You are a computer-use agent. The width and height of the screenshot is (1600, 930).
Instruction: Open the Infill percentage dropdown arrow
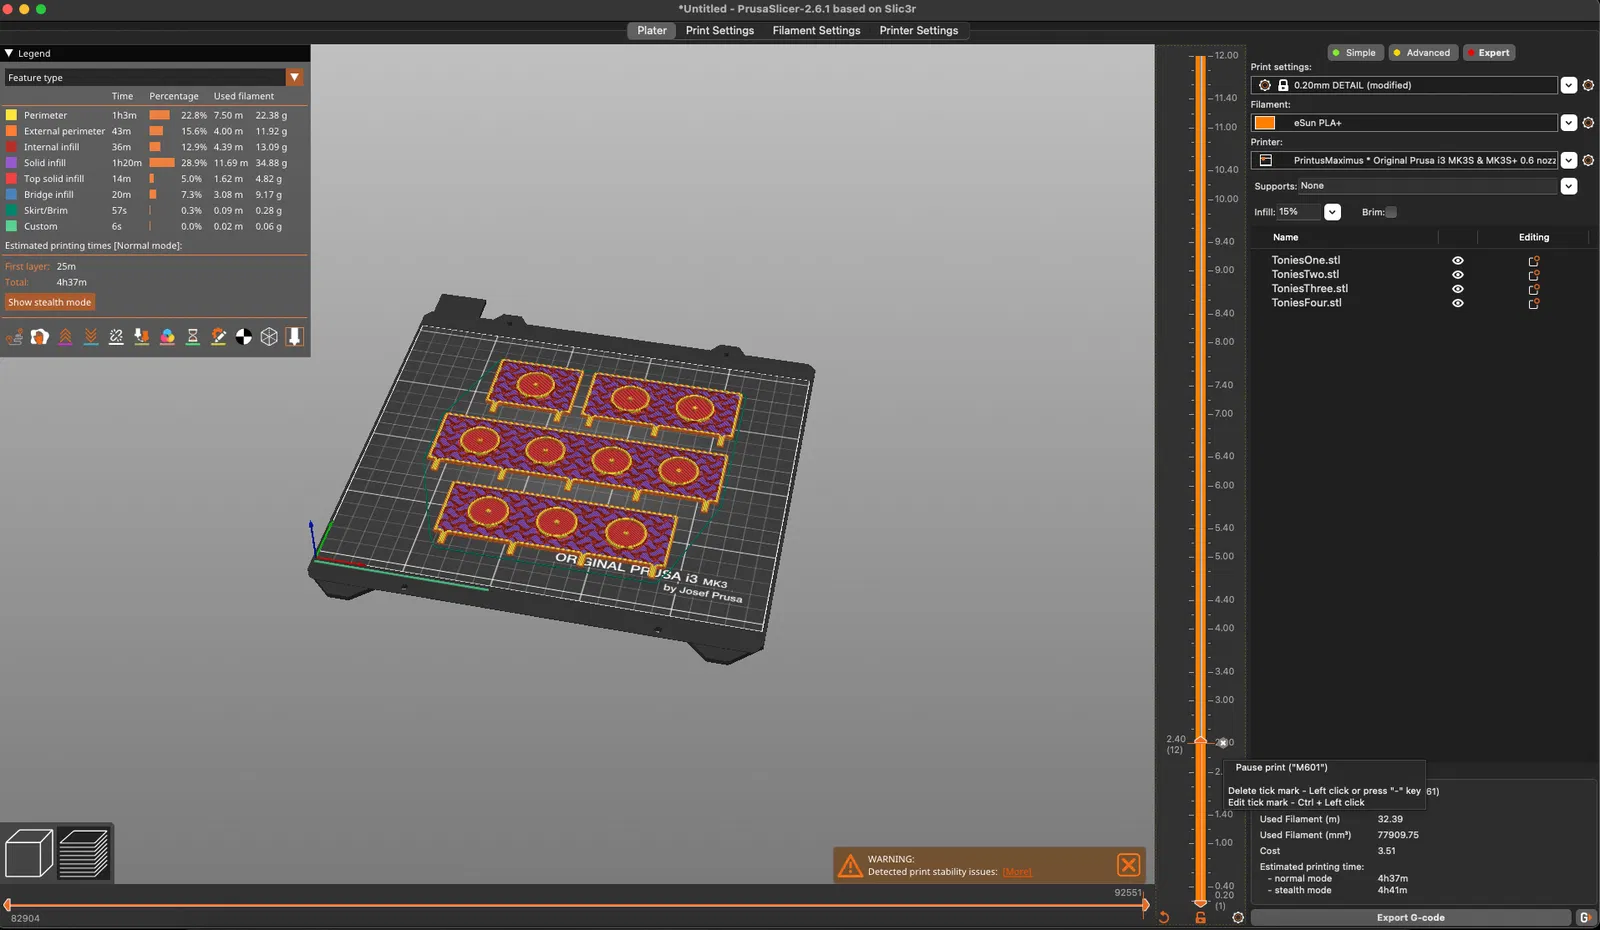1332,212
